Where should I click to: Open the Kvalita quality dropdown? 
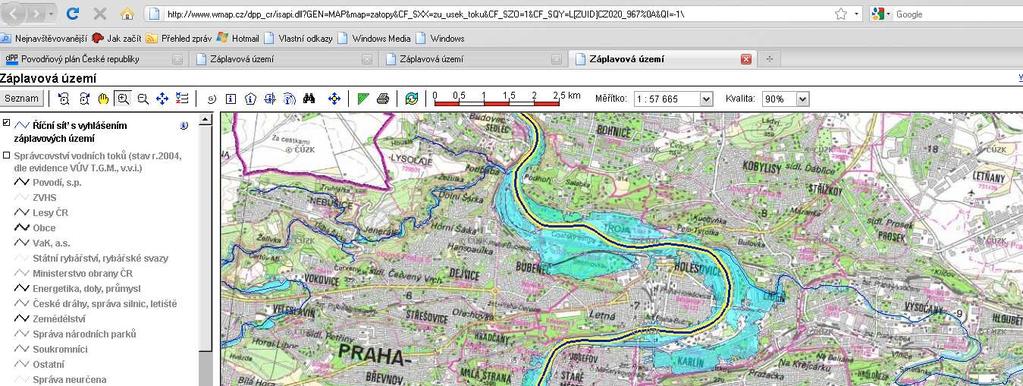click(786, 99)
